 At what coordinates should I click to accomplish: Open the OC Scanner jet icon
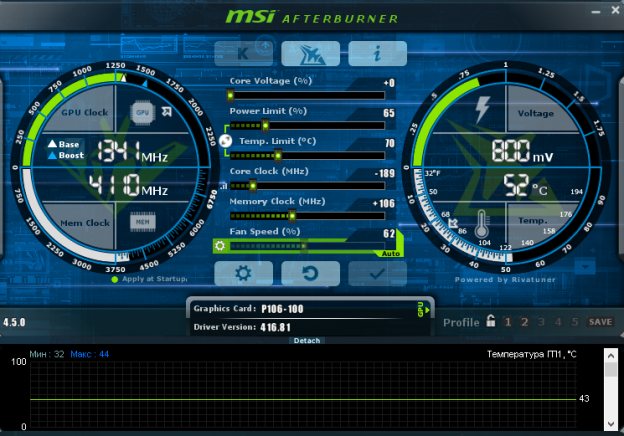pos(311,54)
